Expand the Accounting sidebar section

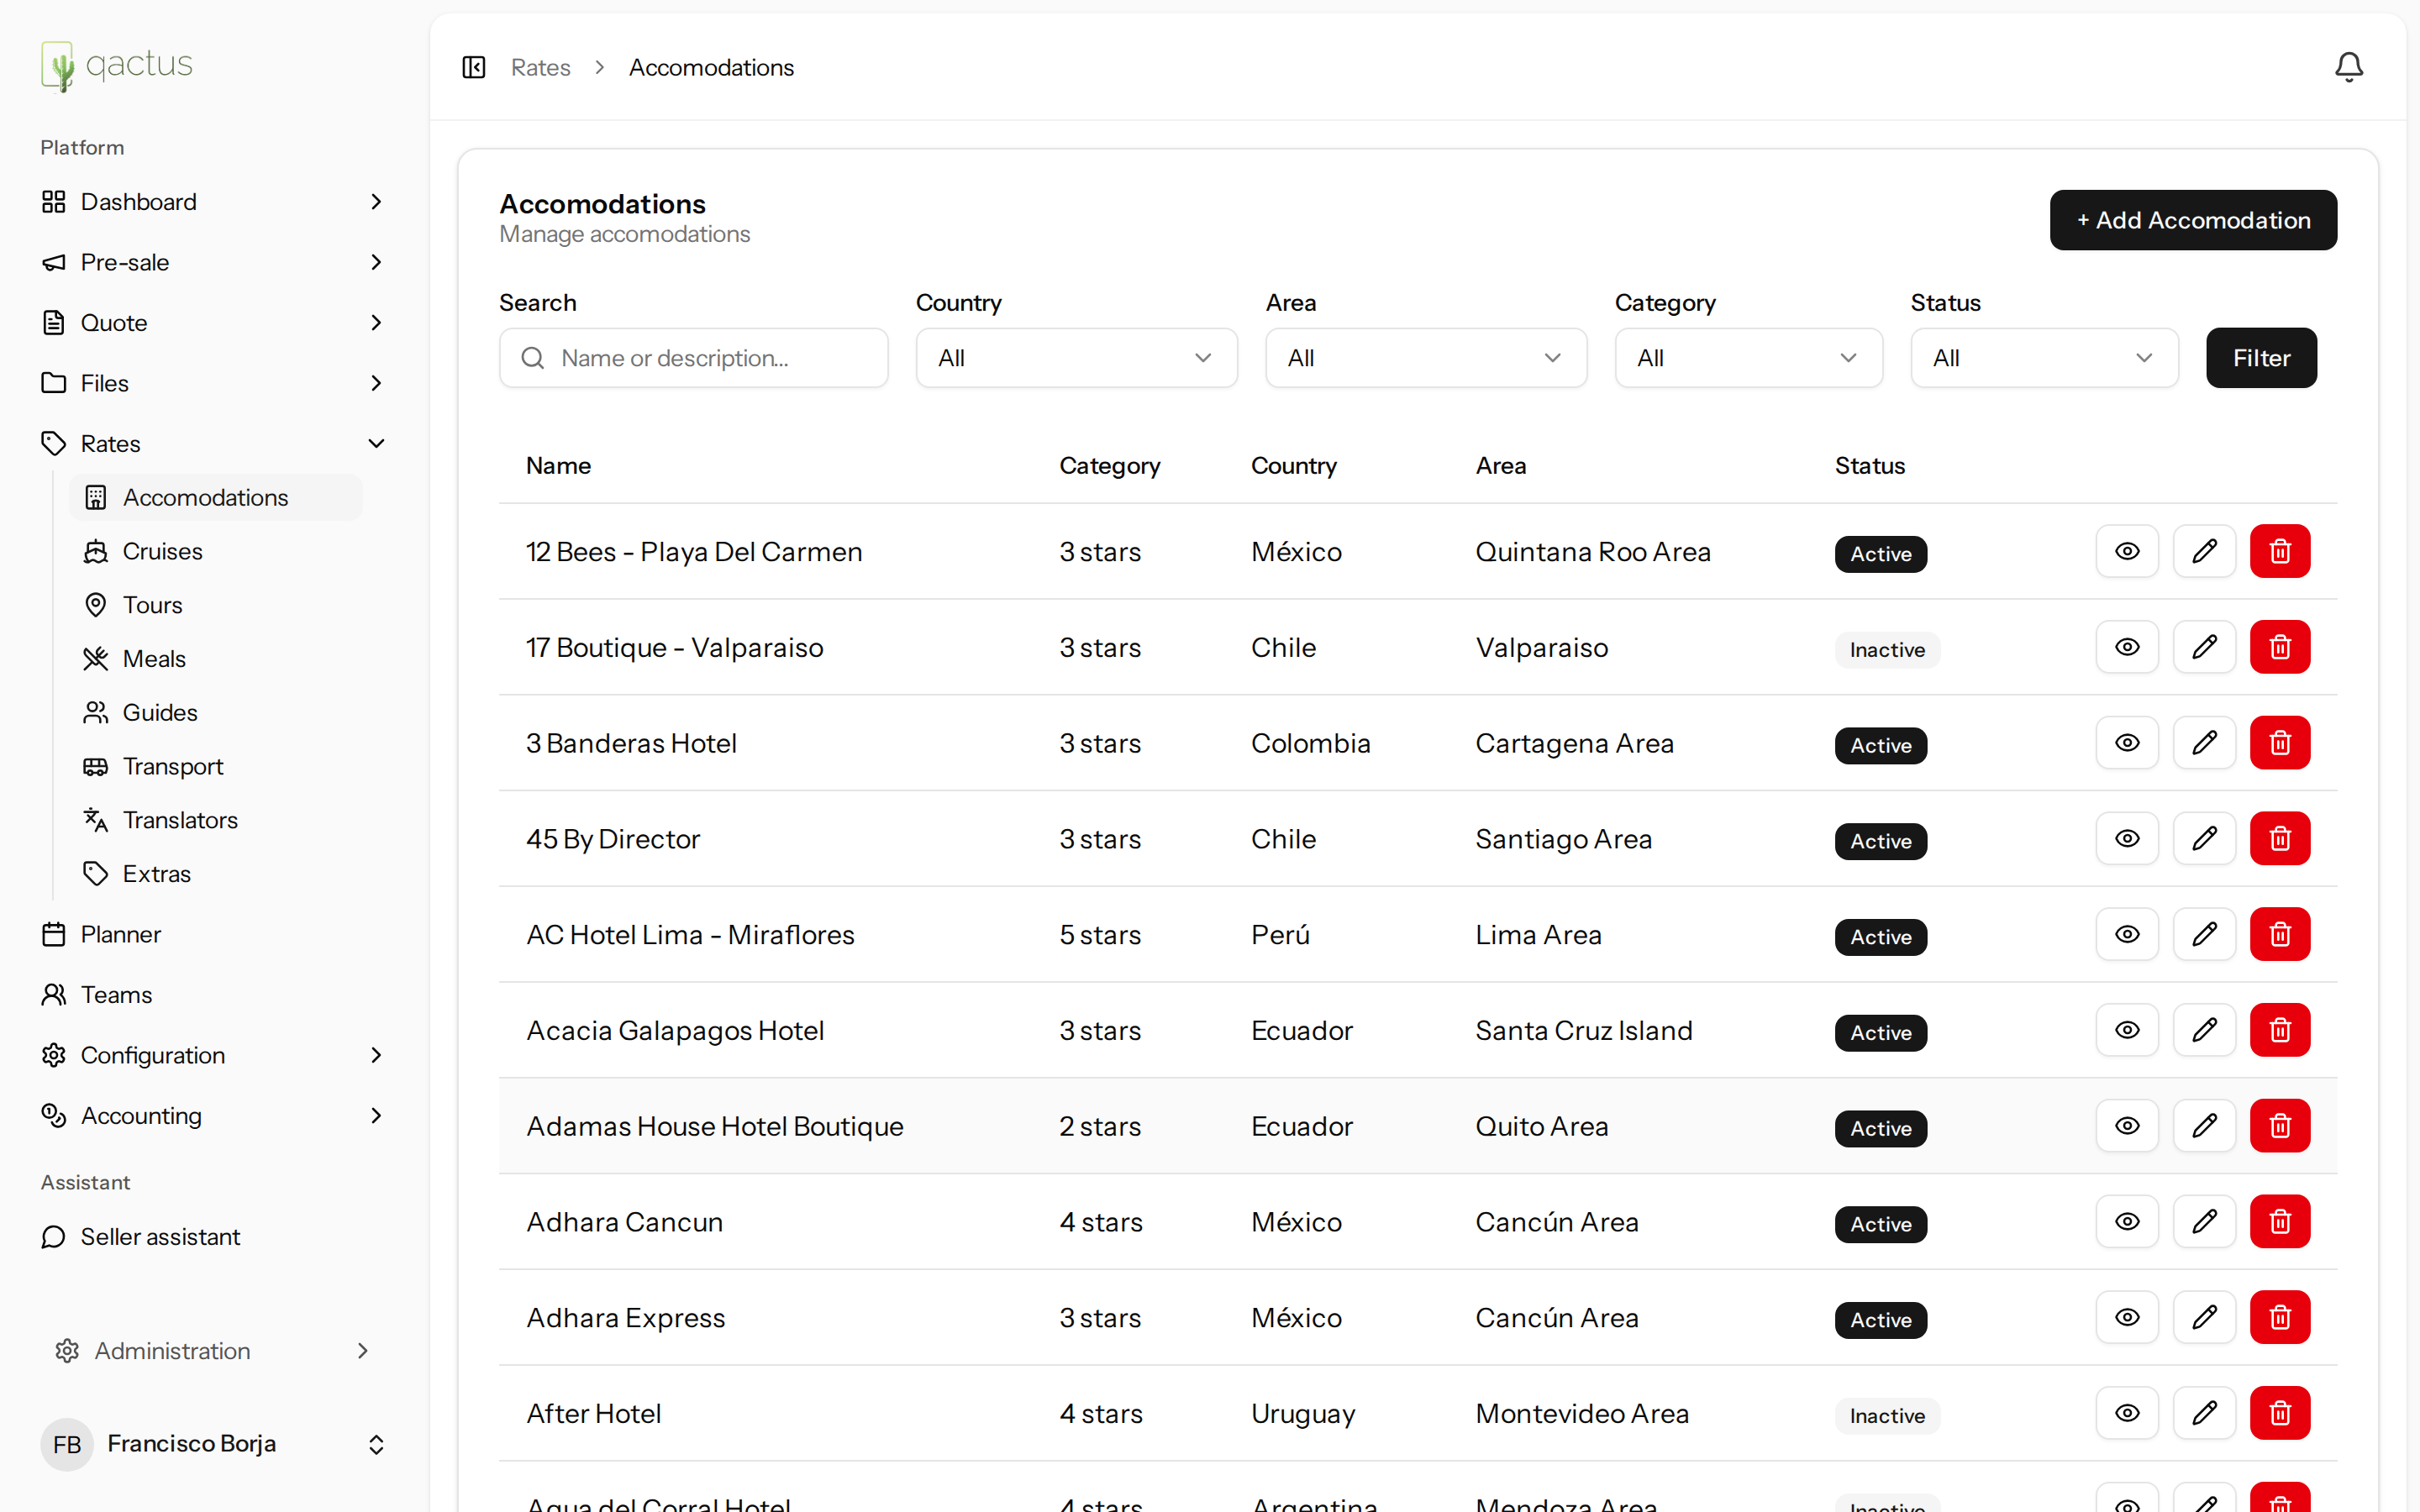[x=213, y=1116]
